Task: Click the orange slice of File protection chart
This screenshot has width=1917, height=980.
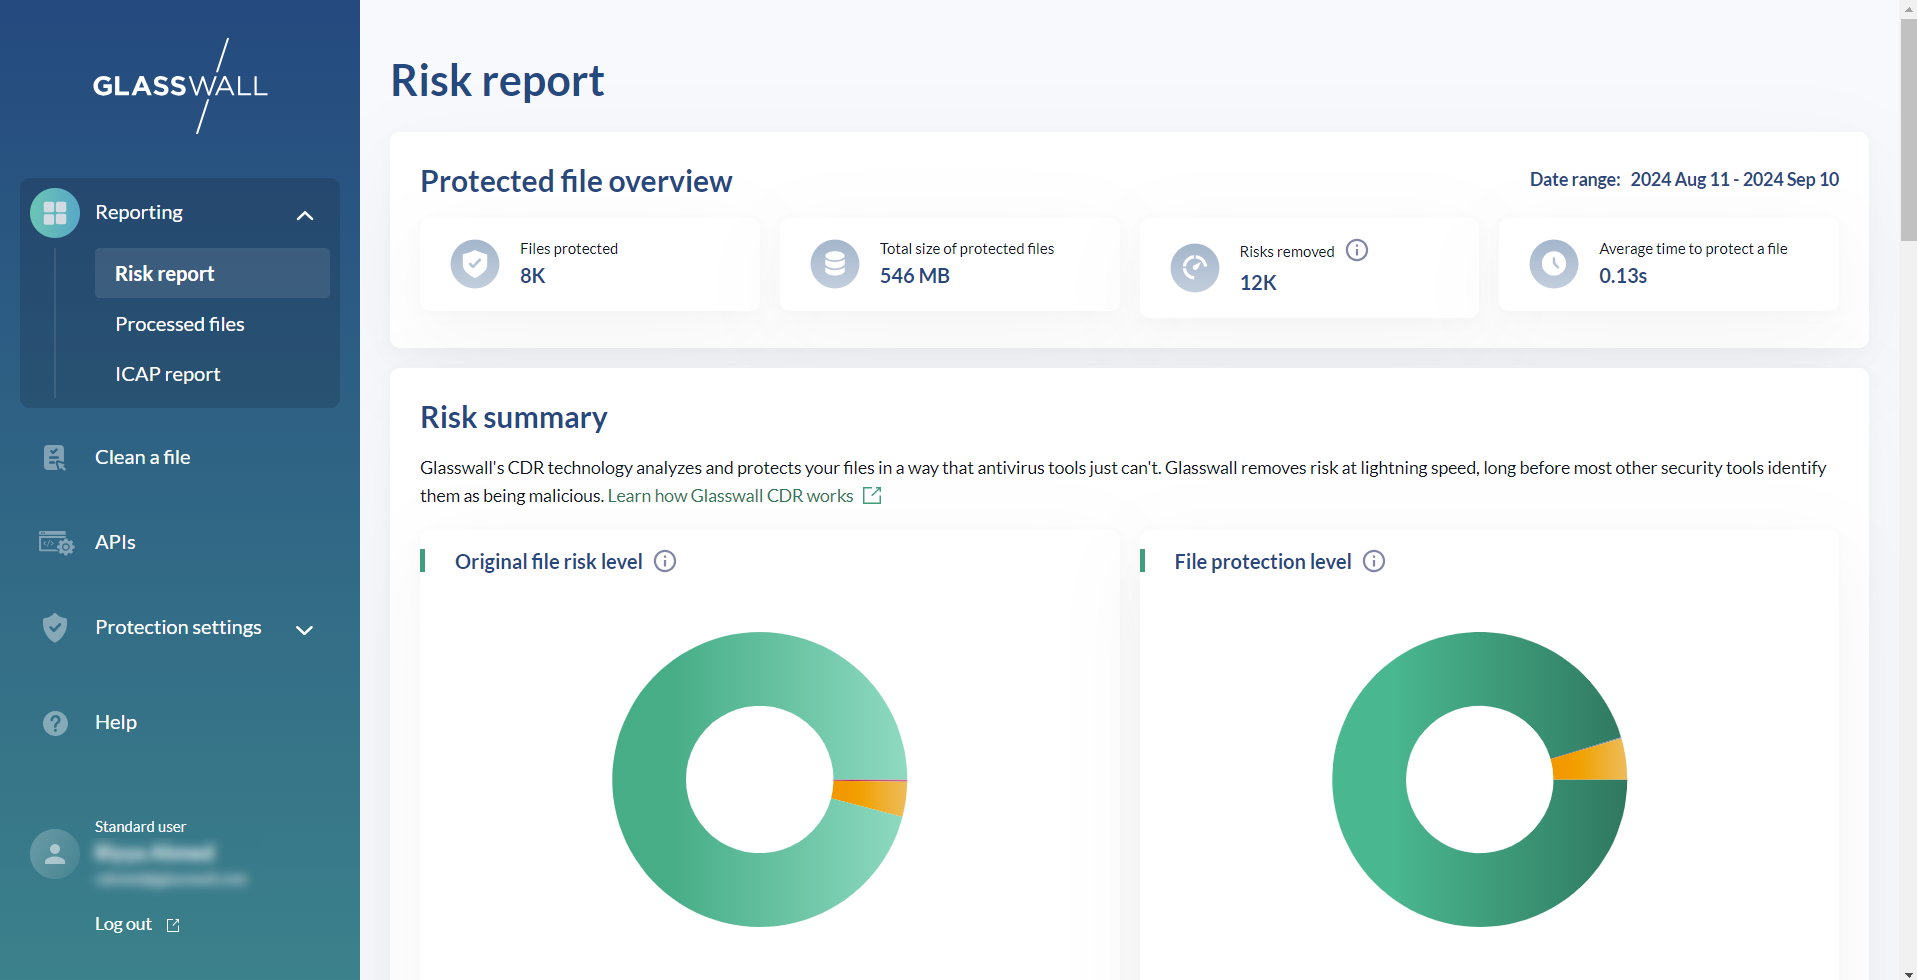Action: click(x=1592, y=762)
